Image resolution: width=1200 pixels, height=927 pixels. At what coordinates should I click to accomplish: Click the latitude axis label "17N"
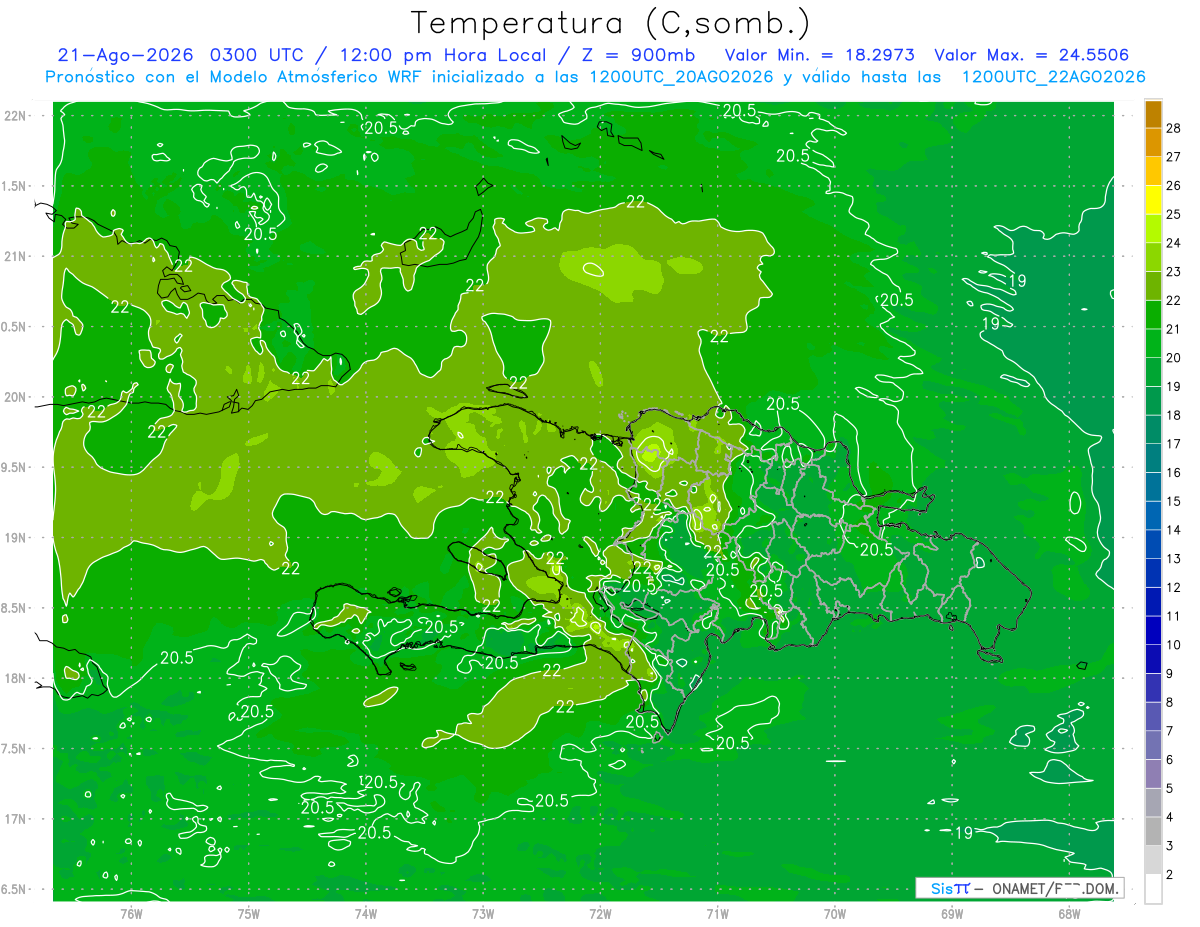[17, 819]
